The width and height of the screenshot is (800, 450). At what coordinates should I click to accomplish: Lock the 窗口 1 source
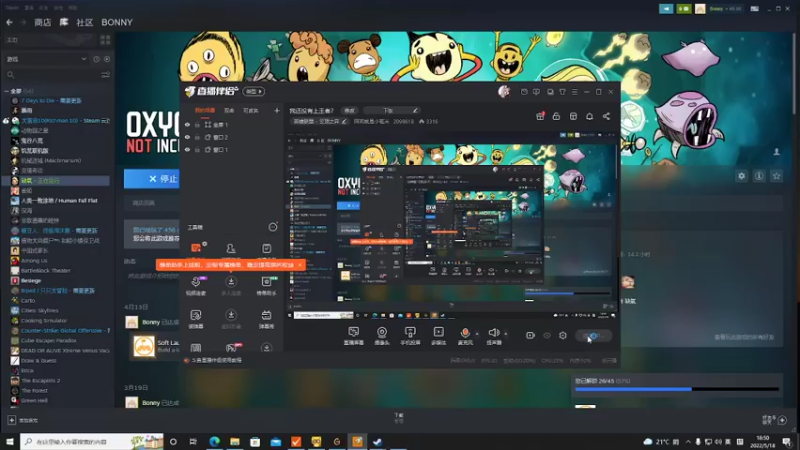tap(197, 150)
